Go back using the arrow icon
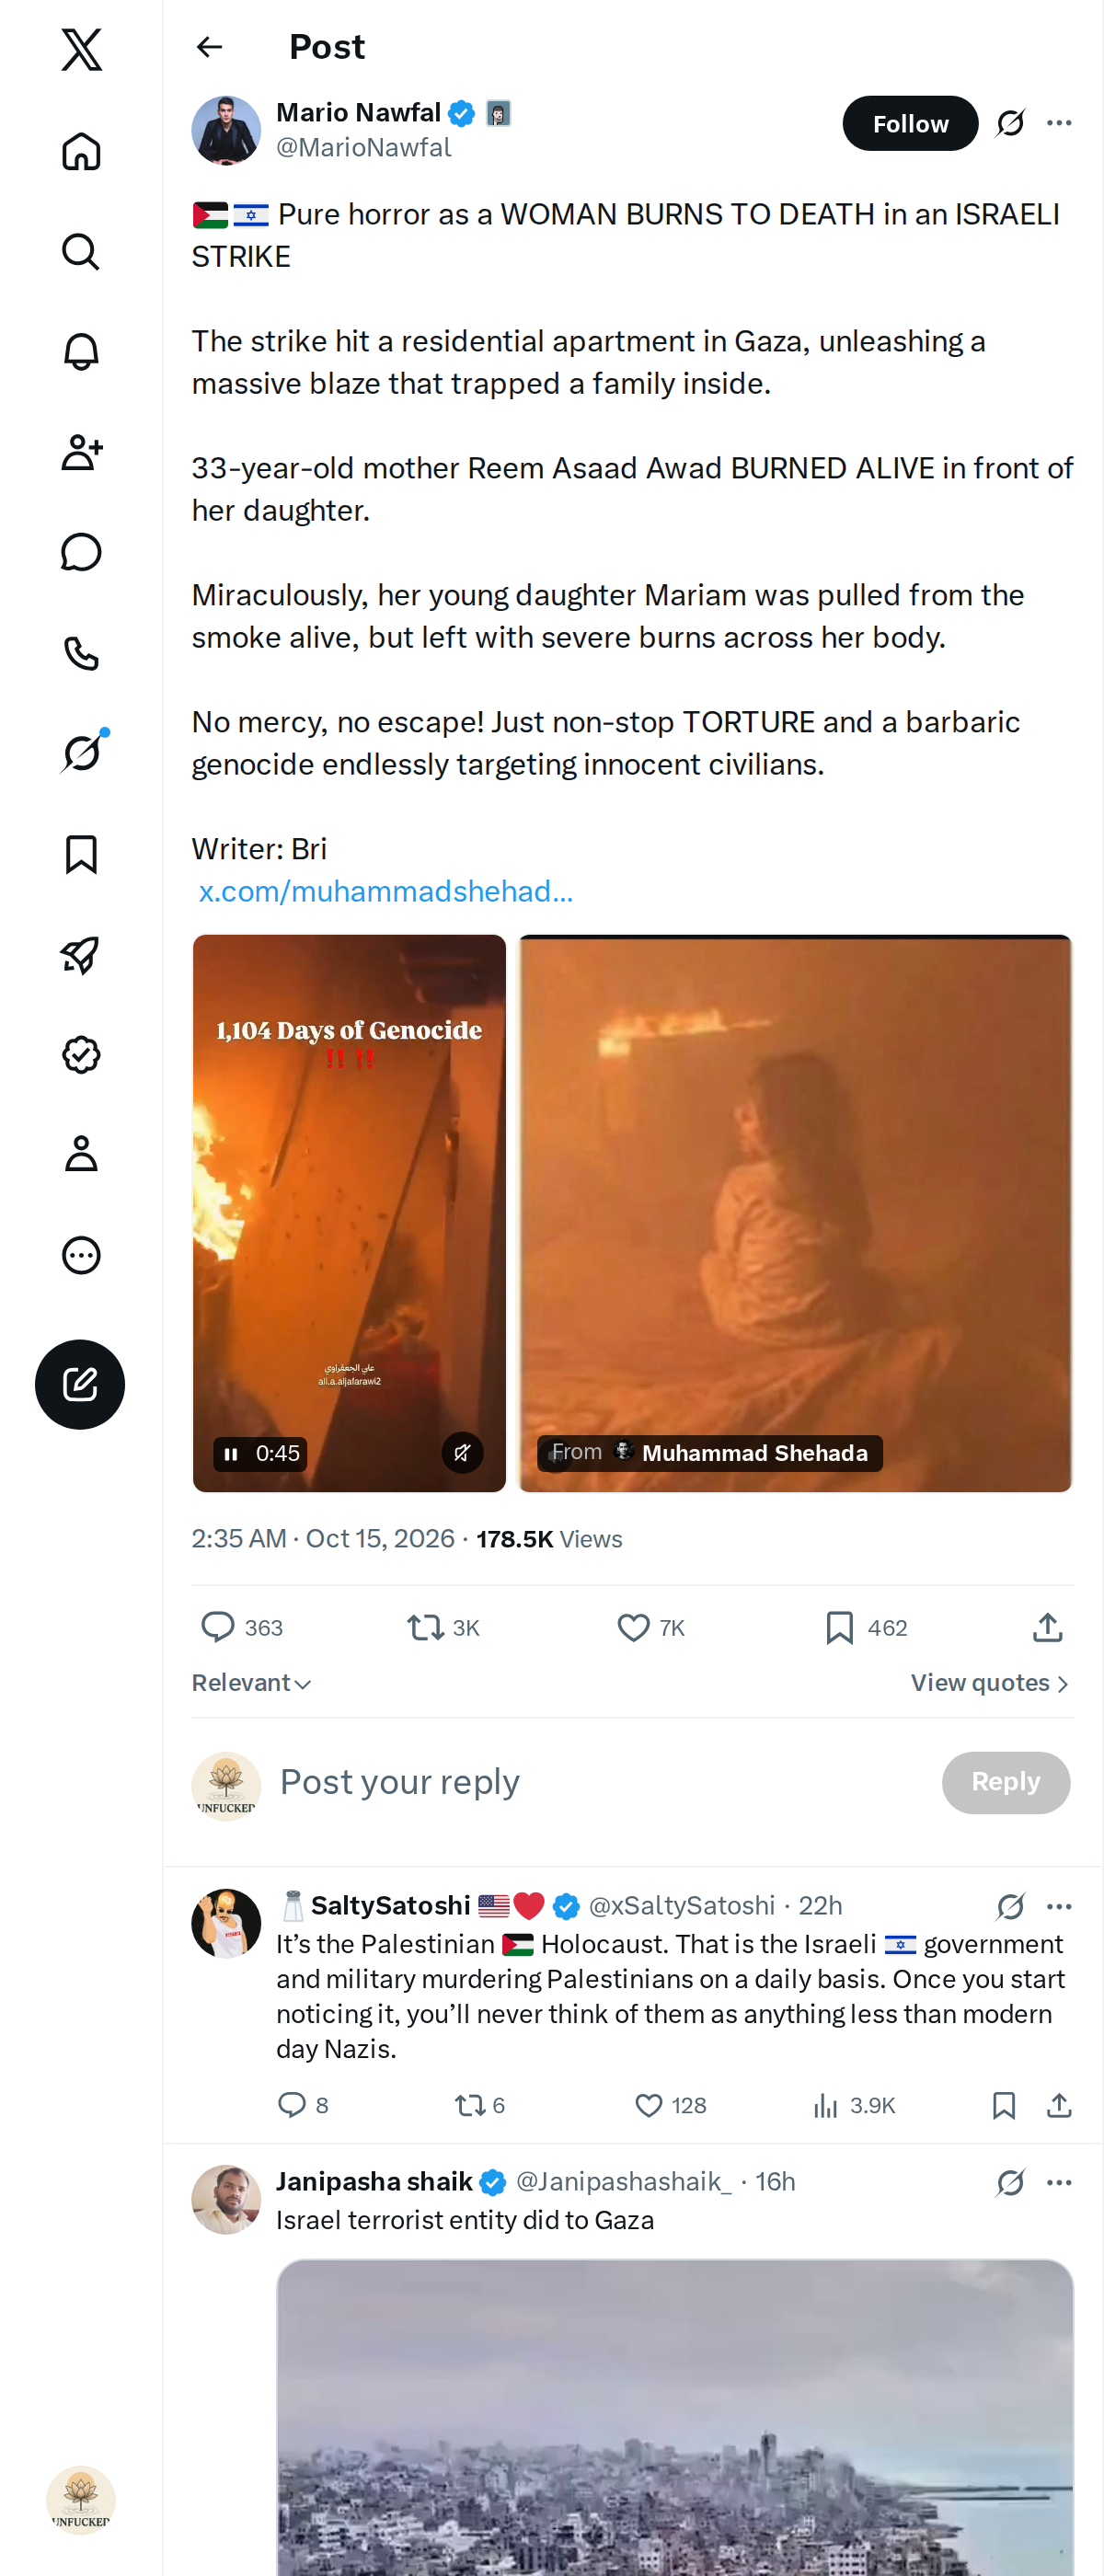The image size is (1104, 2576). coord(209,47)
